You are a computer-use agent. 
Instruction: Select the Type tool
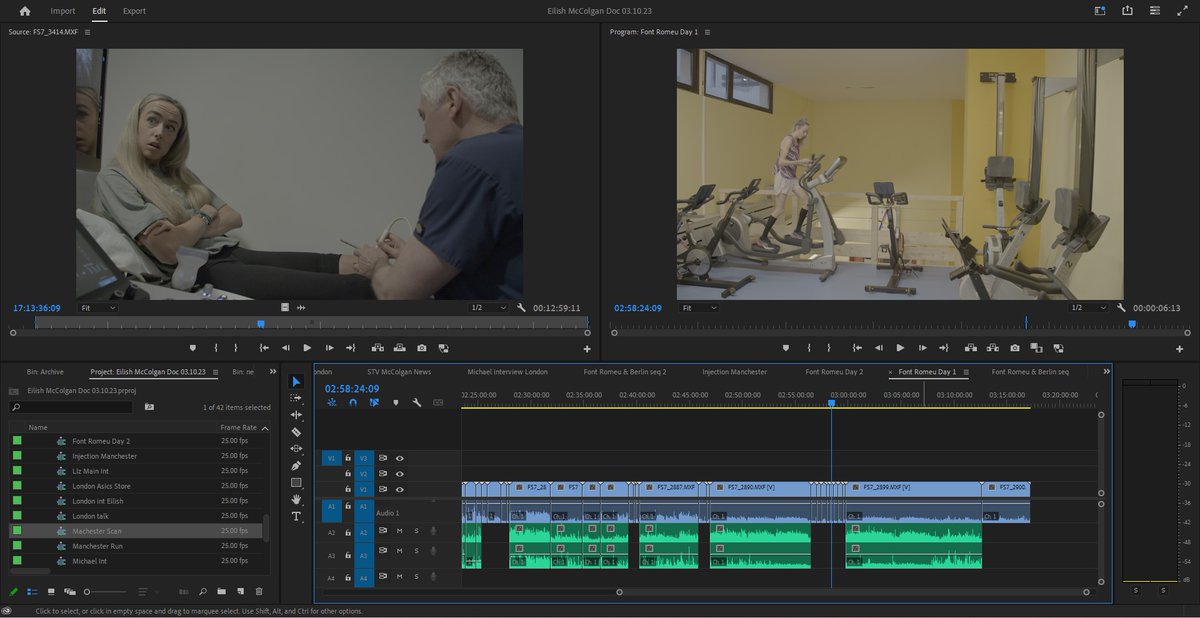[296, 516]
